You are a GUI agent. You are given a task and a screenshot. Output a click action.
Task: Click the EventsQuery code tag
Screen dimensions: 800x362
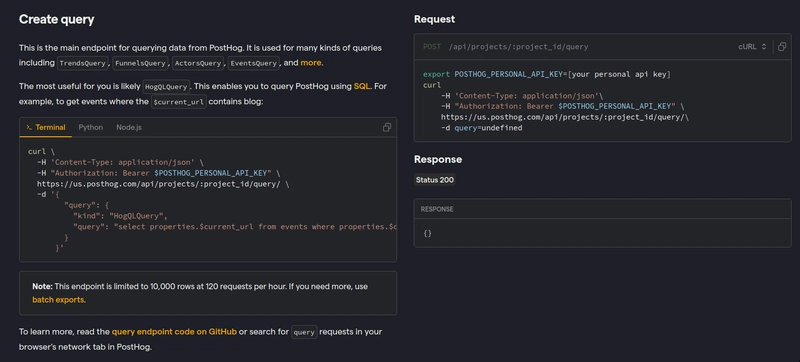[254, 63]
